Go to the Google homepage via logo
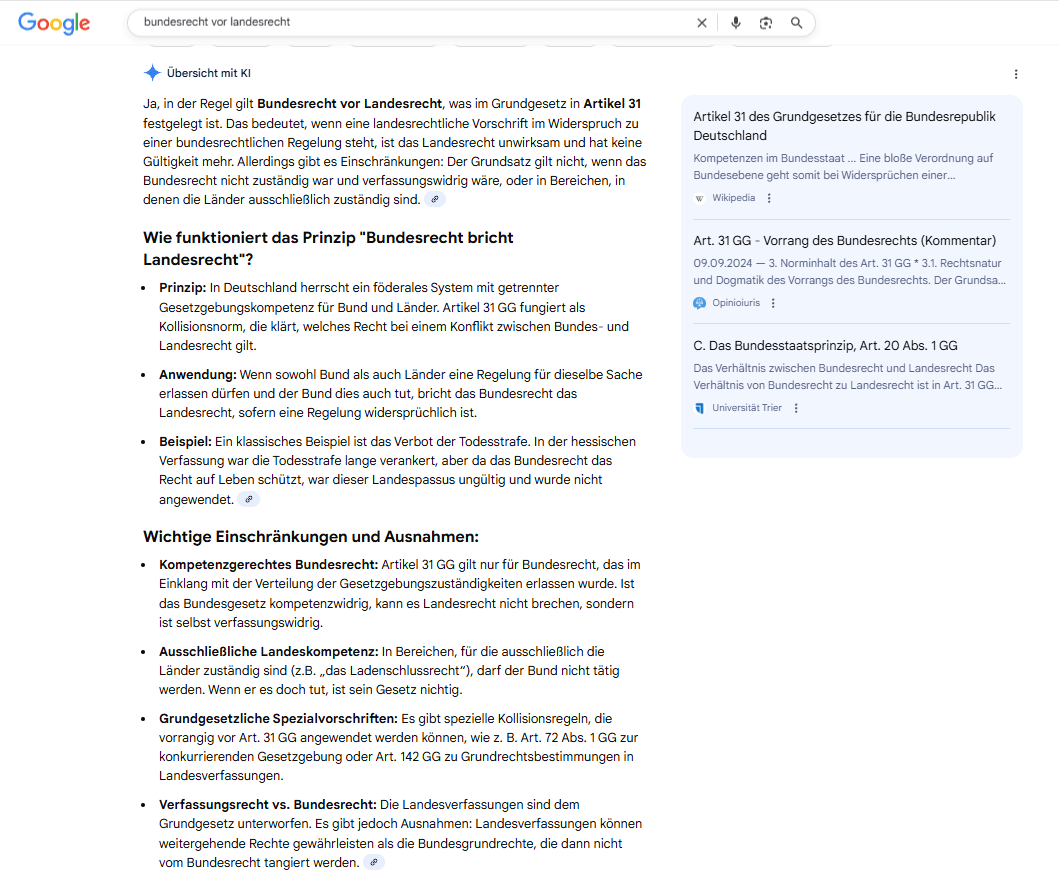Screen dimensions: 1059x881 [54, 24]
